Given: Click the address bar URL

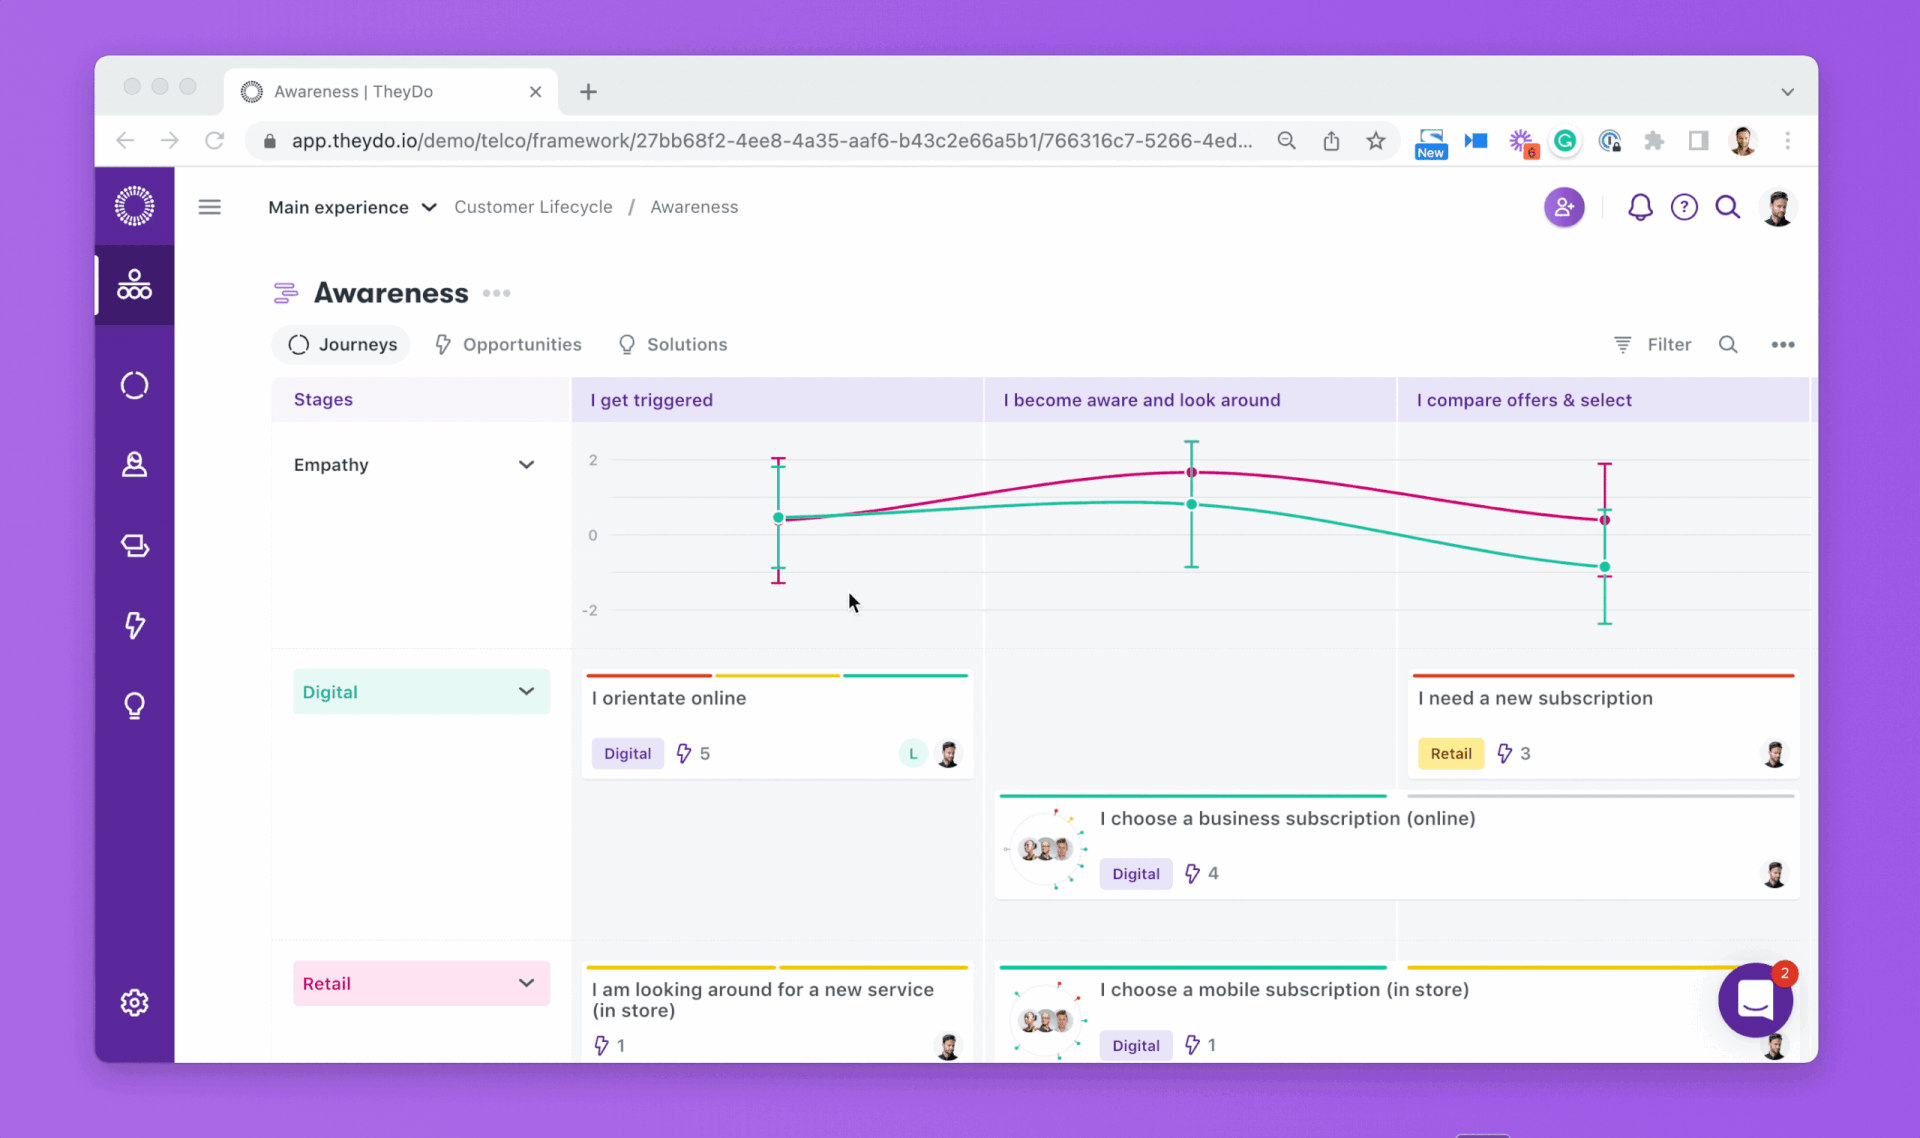Looking at the screenshot, I should point(770,141).
